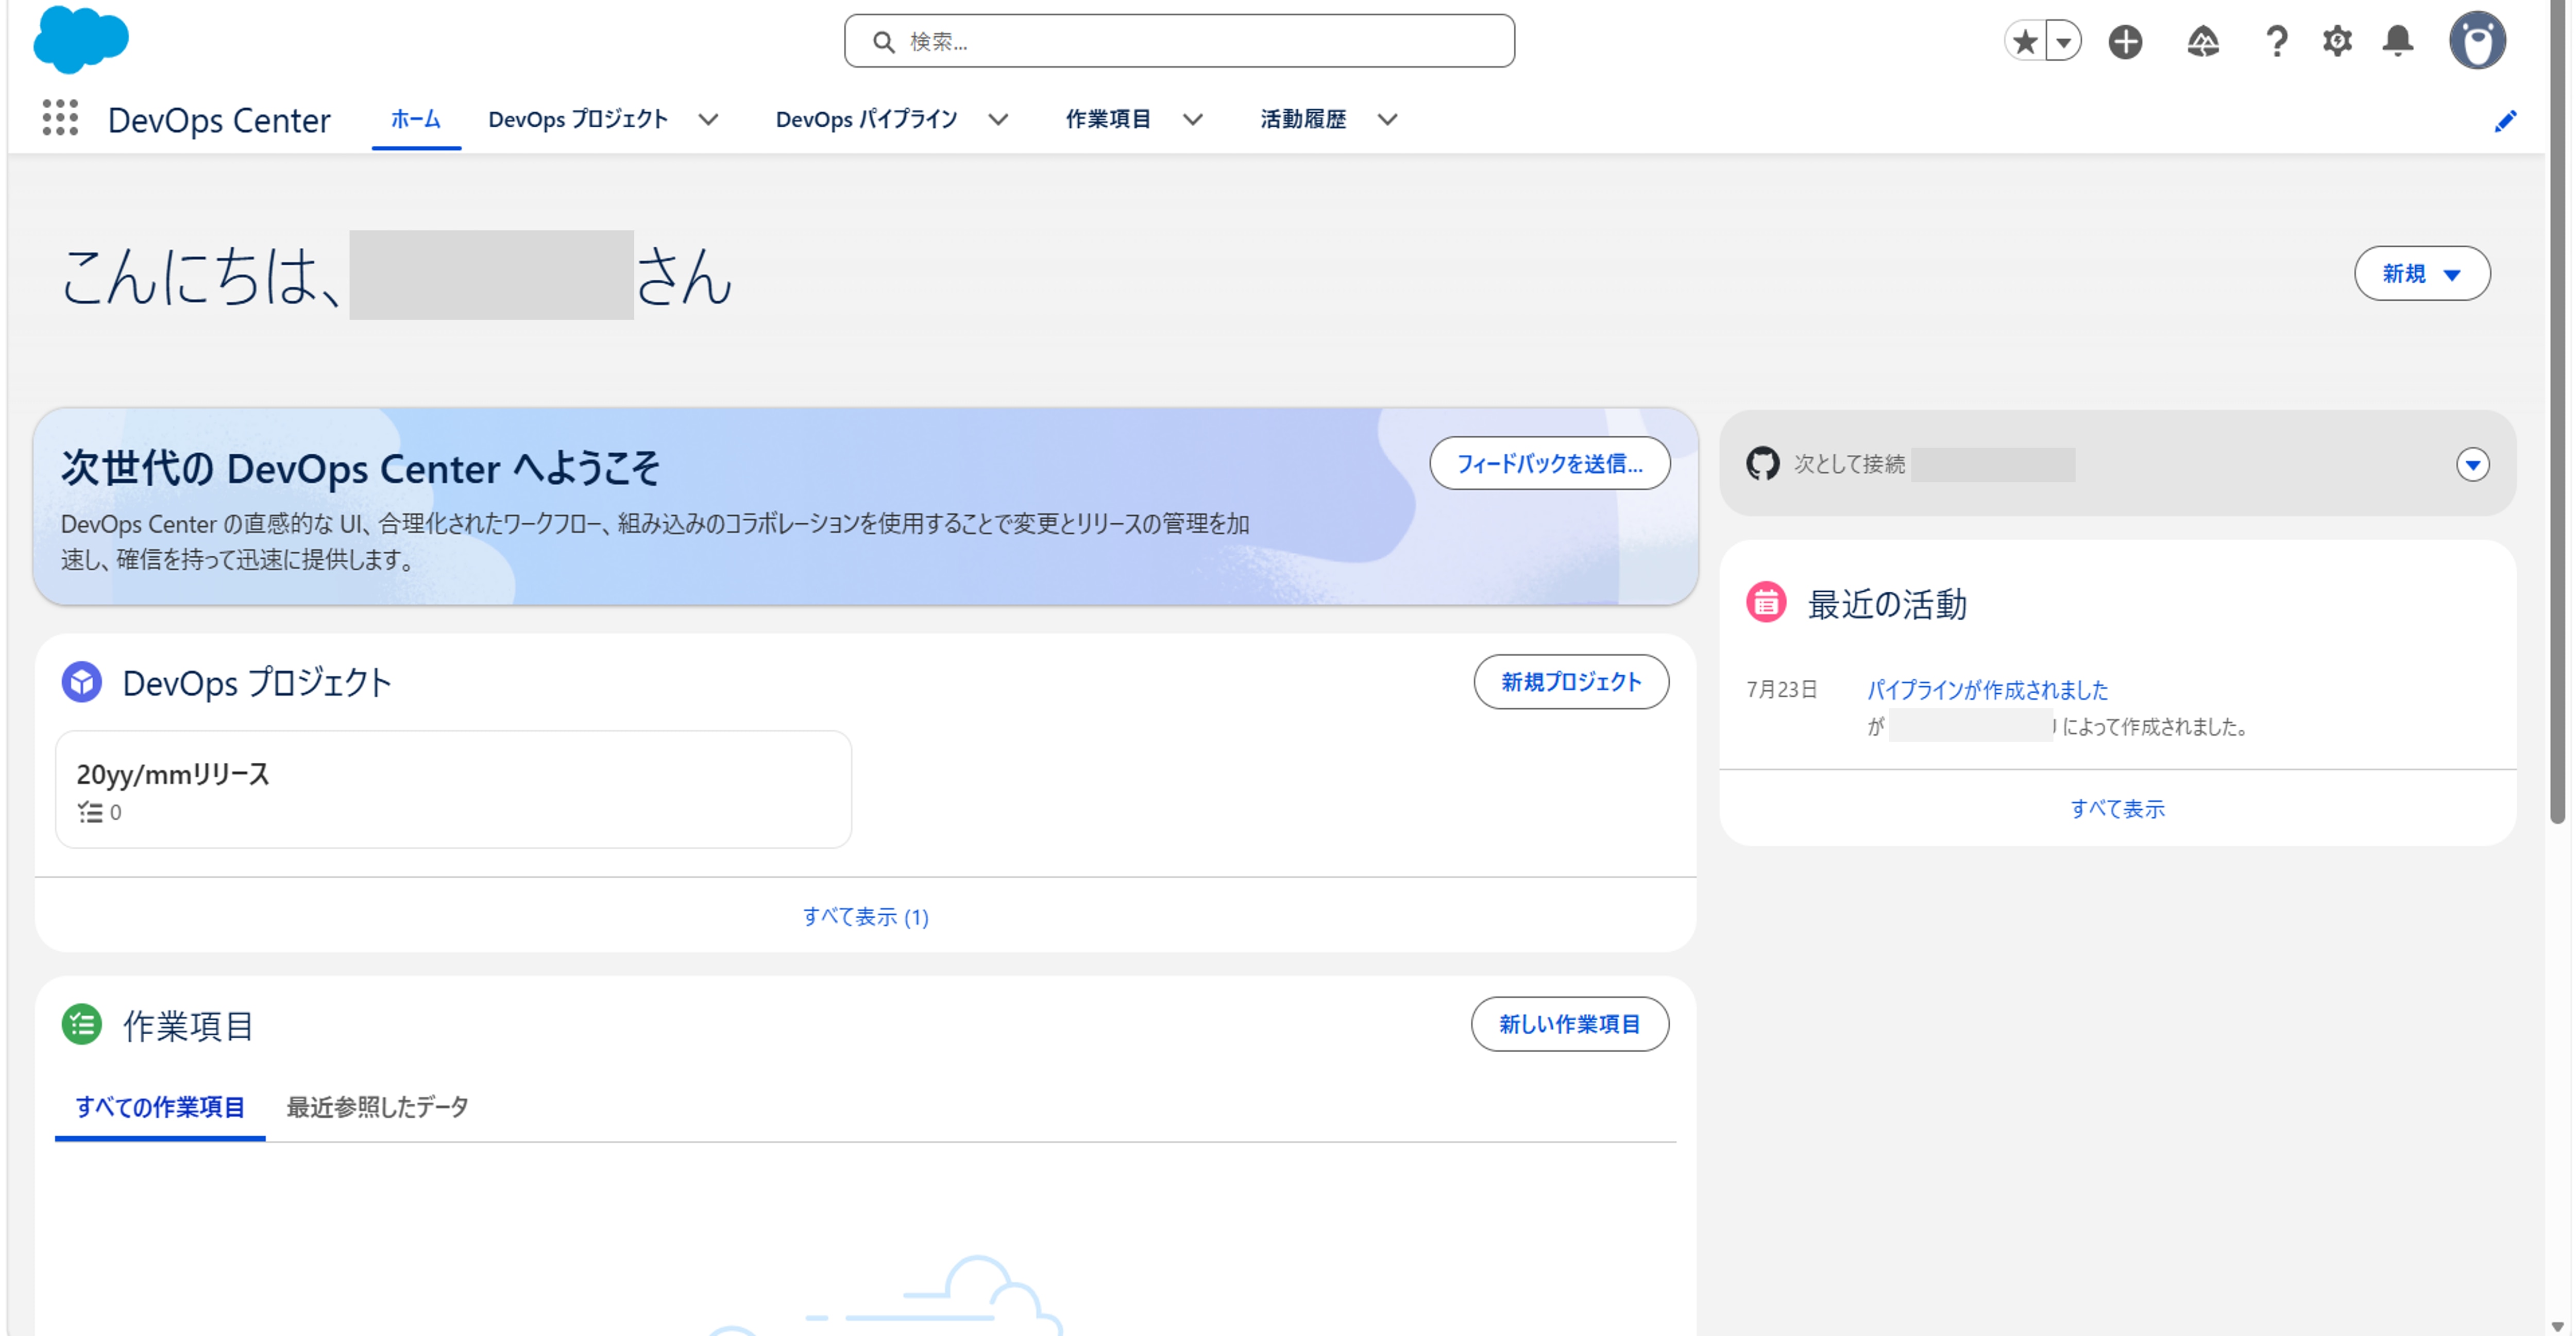Click the DevOps プロジェクト cube icon
2576x1336 pixels.
tap(82, 682)
